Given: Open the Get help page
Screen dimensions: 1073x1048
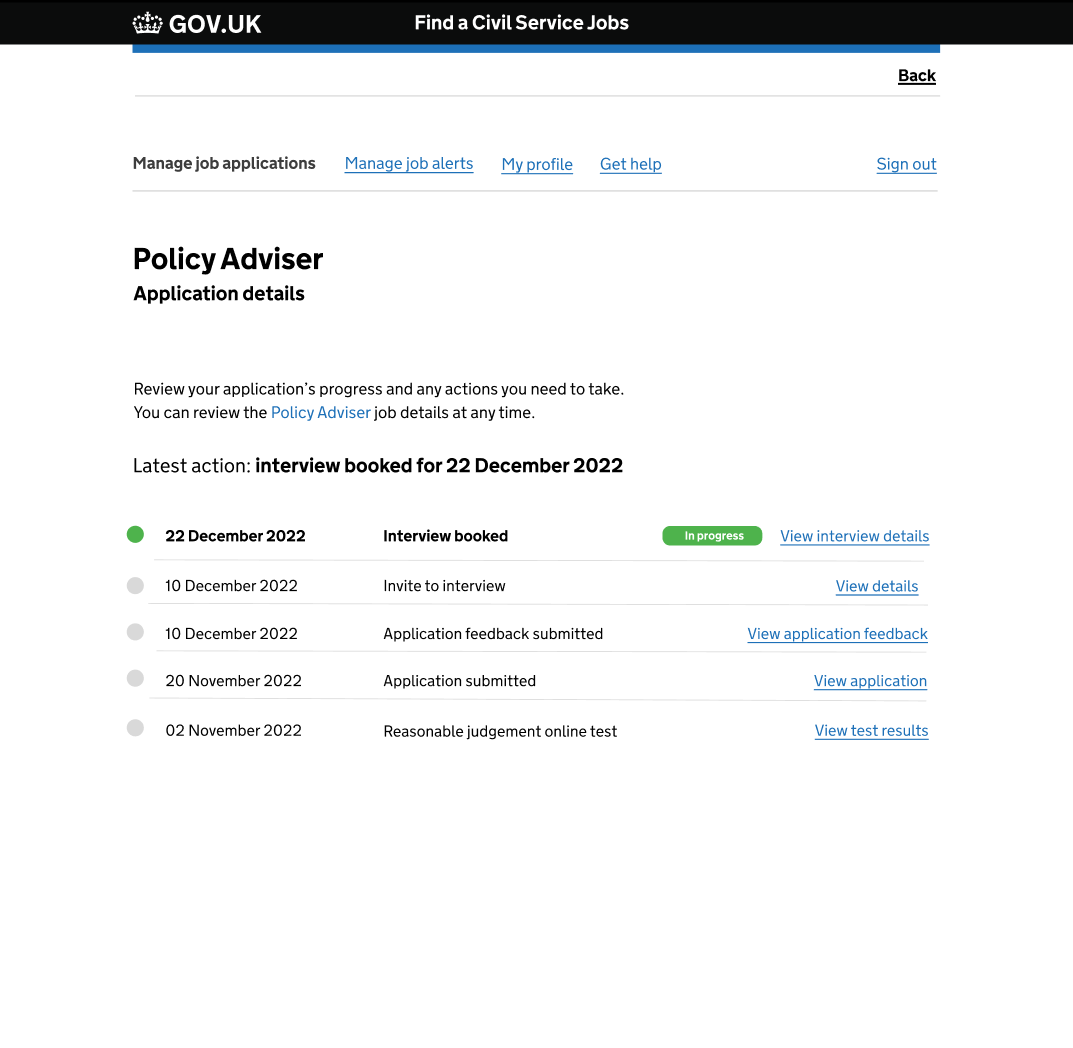Looking at the screenshot, I should [630, 164].
